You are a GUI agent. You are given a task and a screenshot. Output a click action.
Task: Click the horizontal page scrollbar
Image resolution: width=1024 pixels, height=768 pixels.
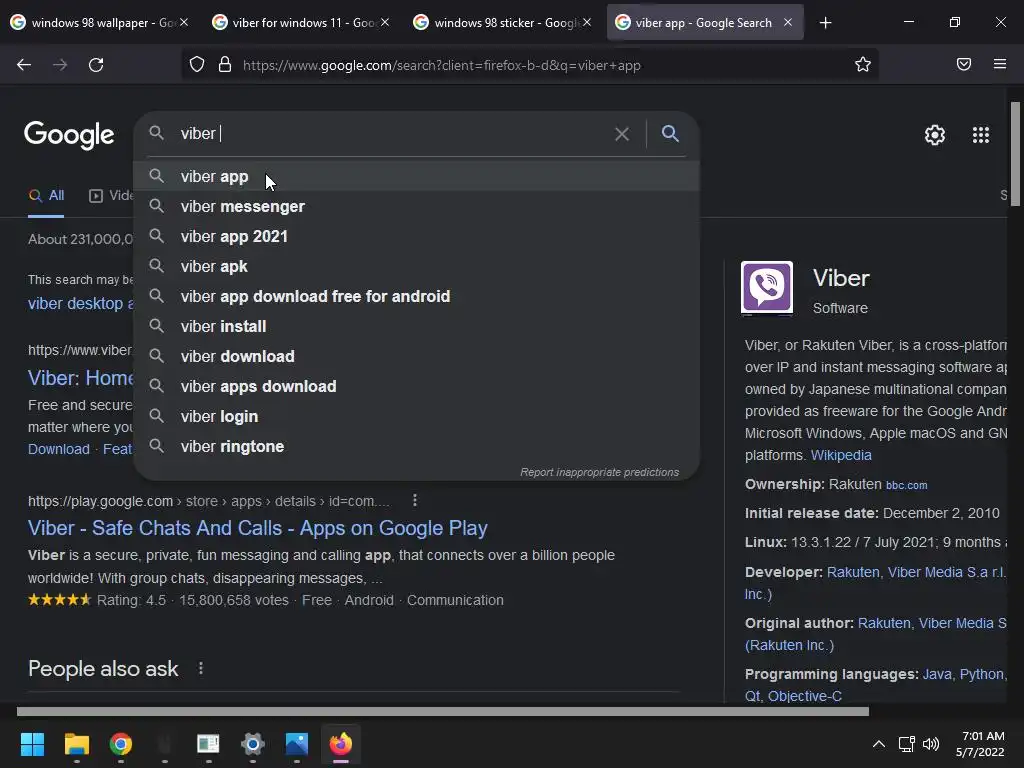point(443,711)
